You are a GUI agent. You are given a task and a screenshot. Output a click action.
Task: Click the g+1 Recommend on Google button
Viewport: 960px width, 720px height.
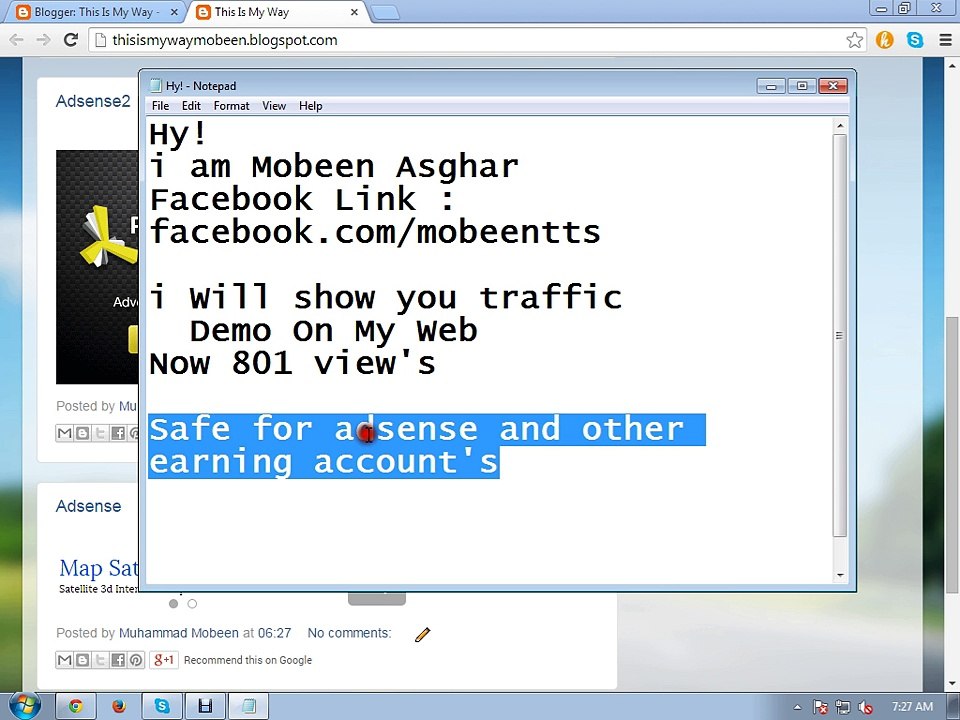coord(163,660)
